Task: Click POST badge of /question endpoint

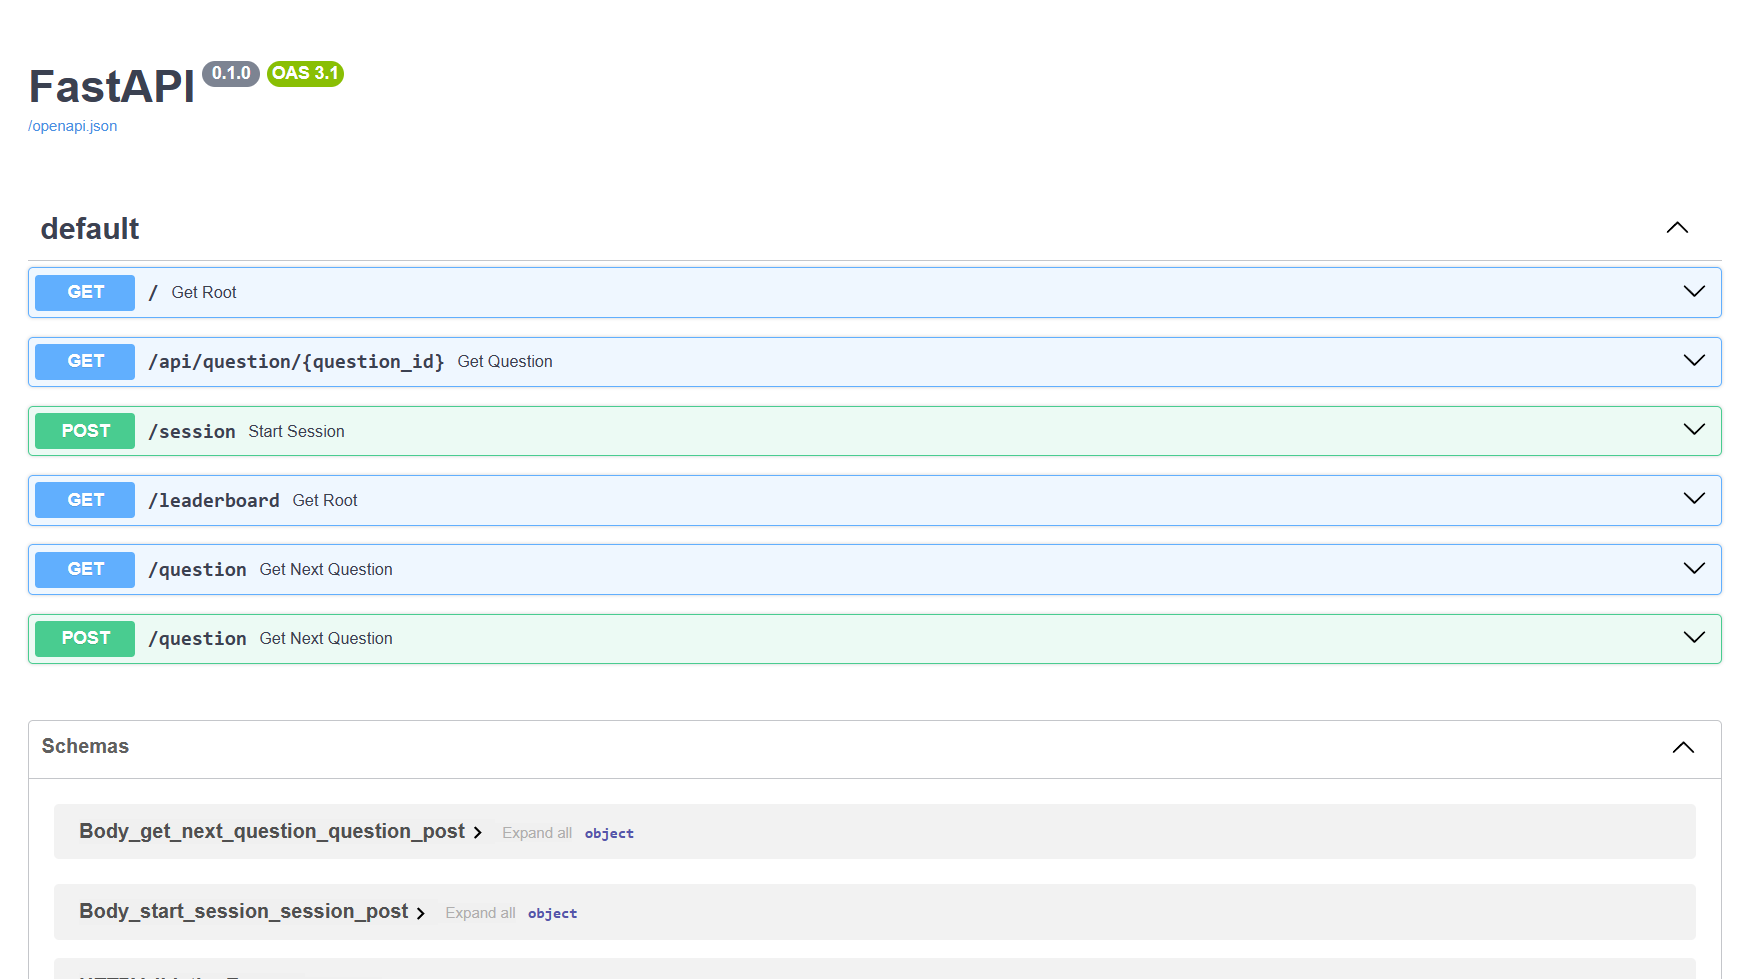Action: tap(85, 638)
